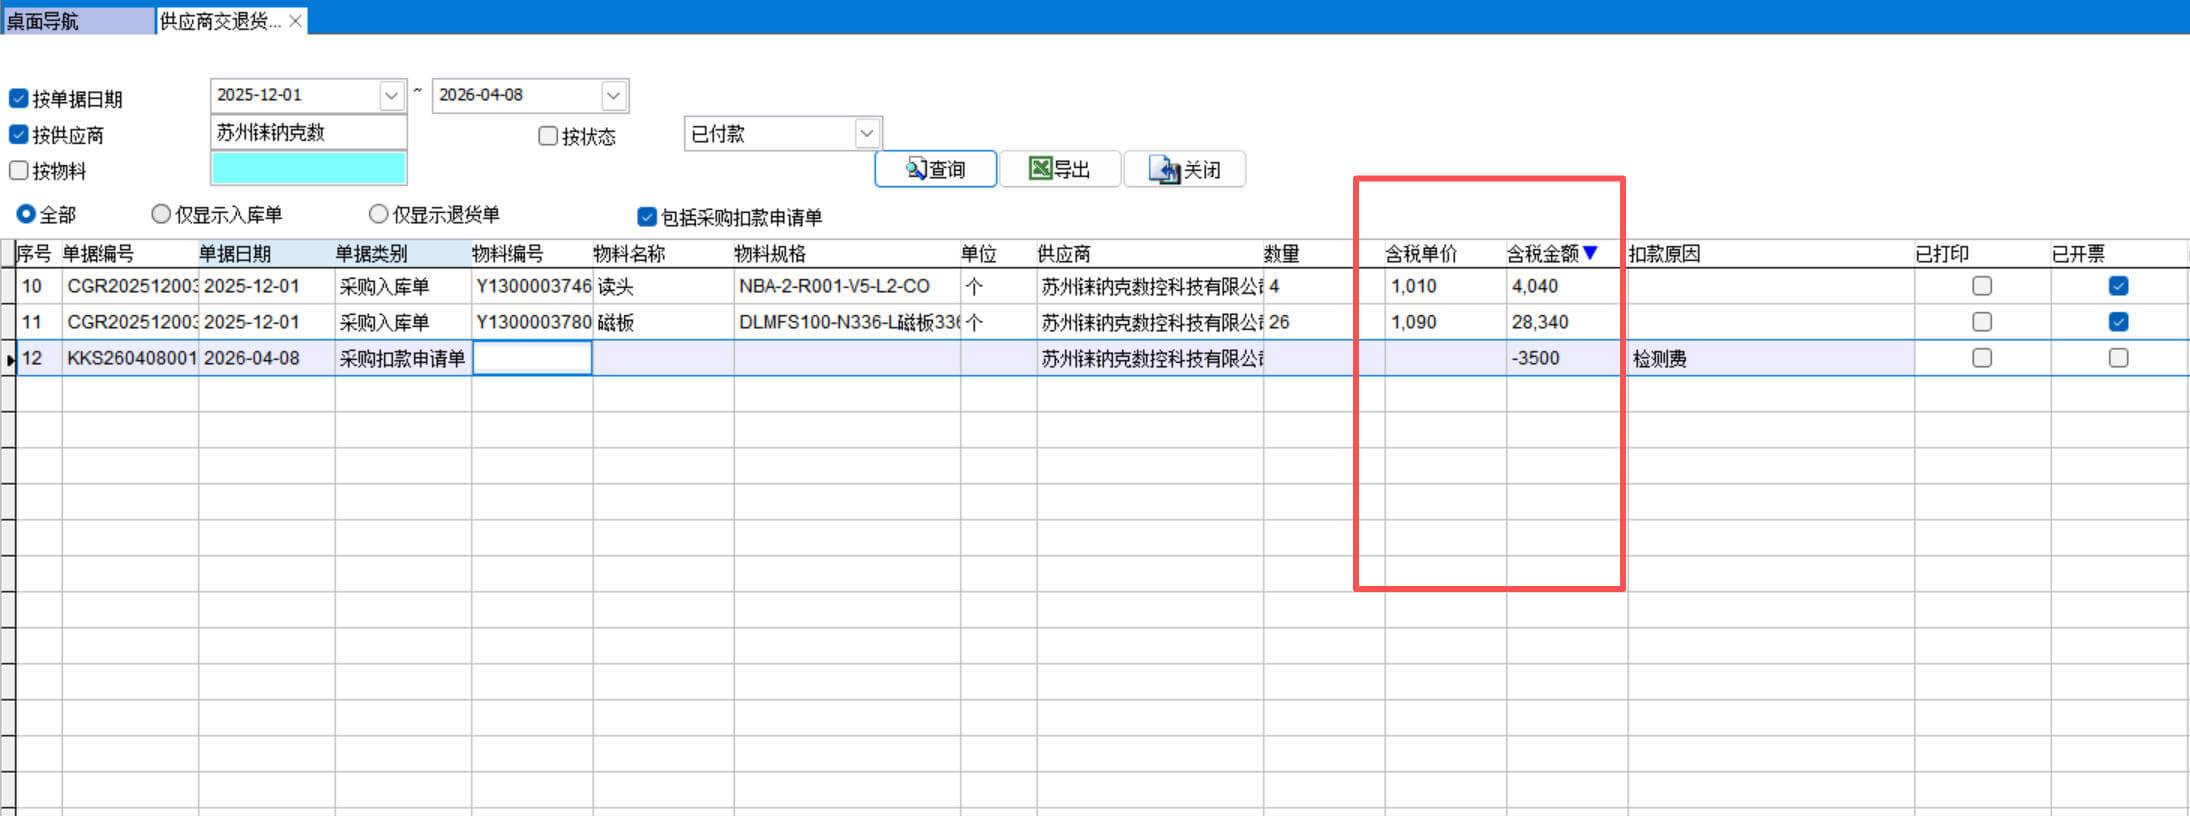The height and width of the screenshot is (816, 2190).
Task: Select the 仅显示入库单 radio option
Action: pyautogui.click(x=161, y=214)
